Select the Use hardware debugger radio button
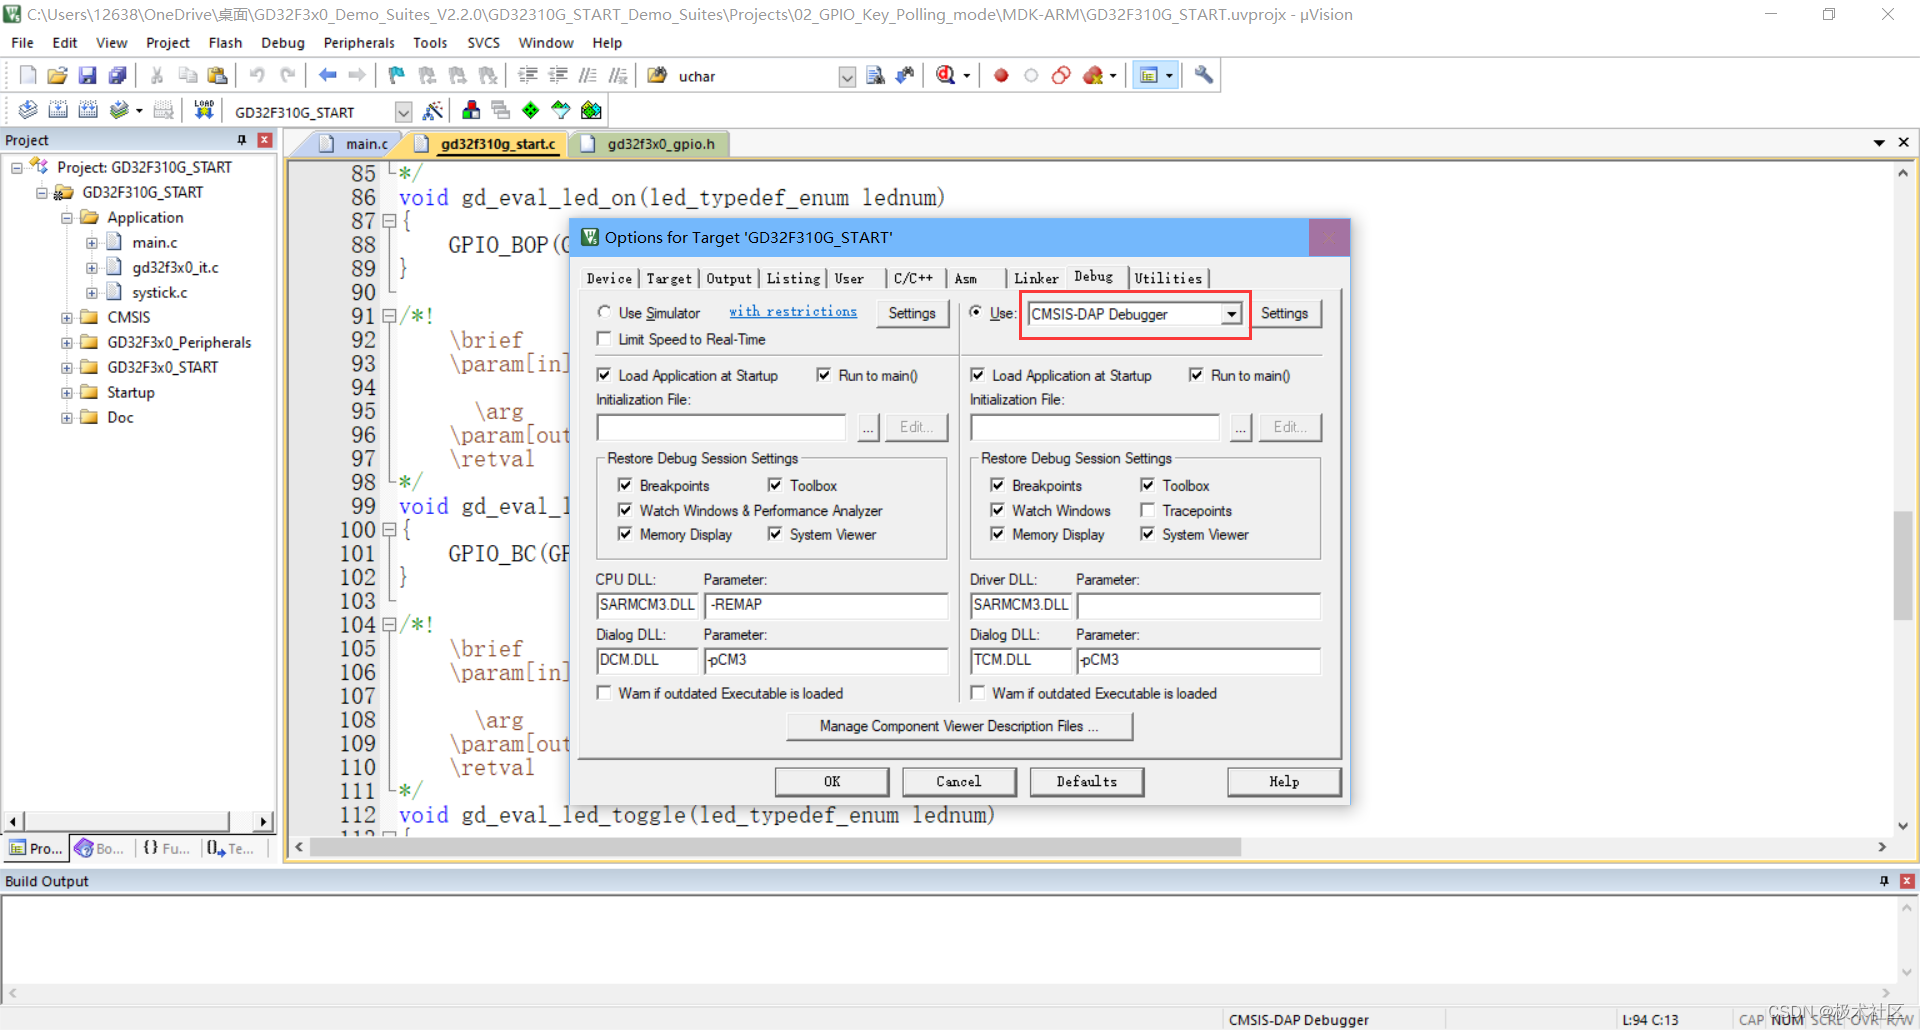 coord(976,313)
